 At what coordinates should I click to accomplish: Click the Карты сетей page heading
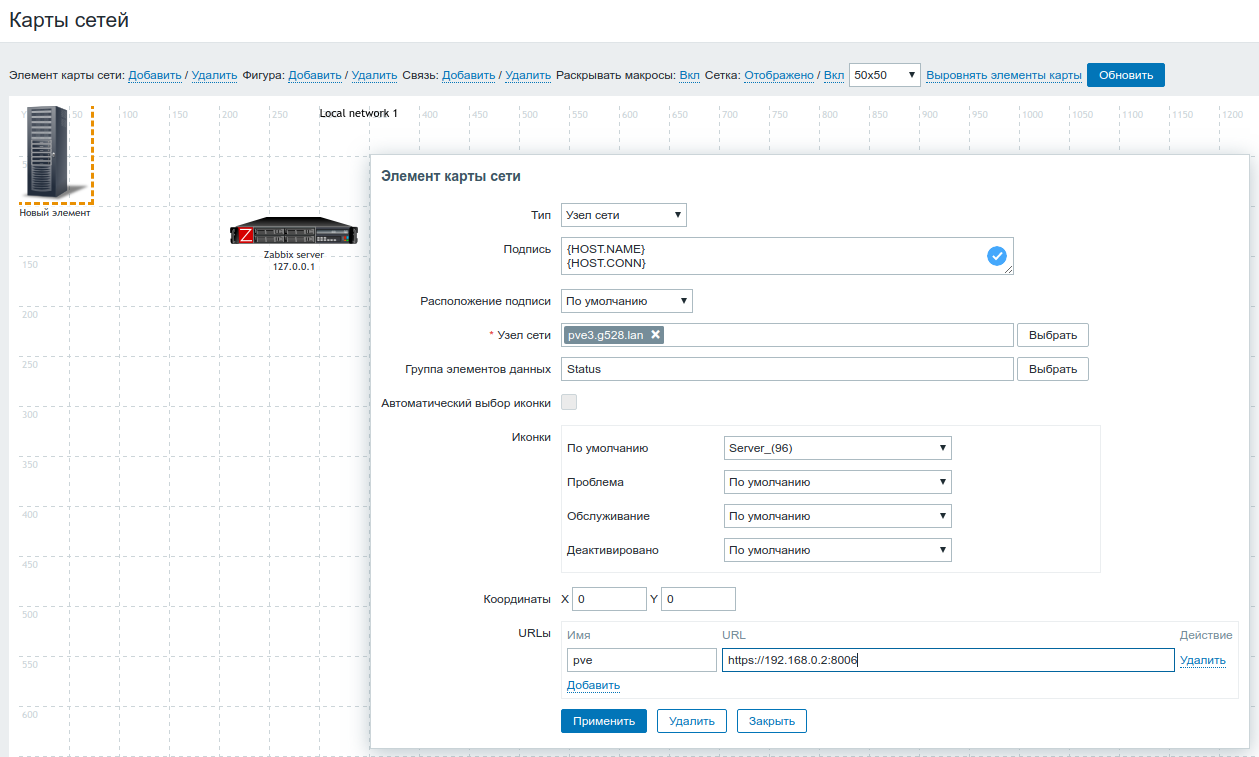(69, 20)
